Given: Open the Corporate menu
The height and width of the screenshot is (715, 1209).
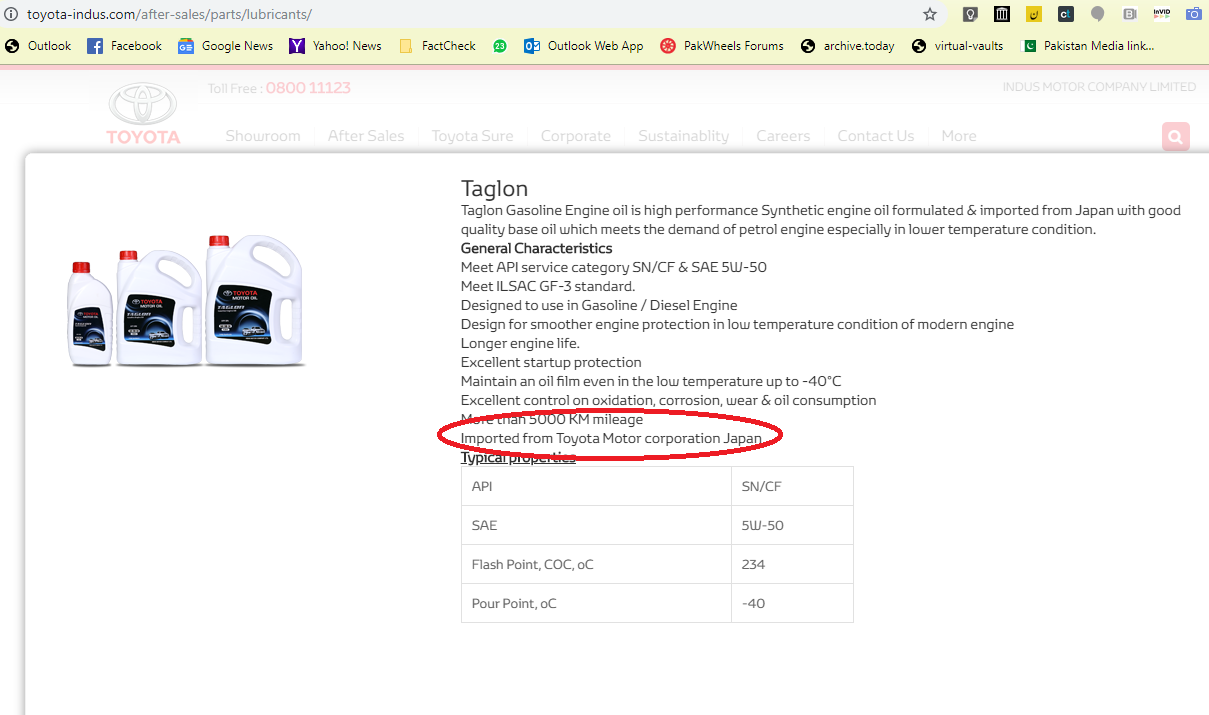Looking at the screenshot, I should point(576,136).
